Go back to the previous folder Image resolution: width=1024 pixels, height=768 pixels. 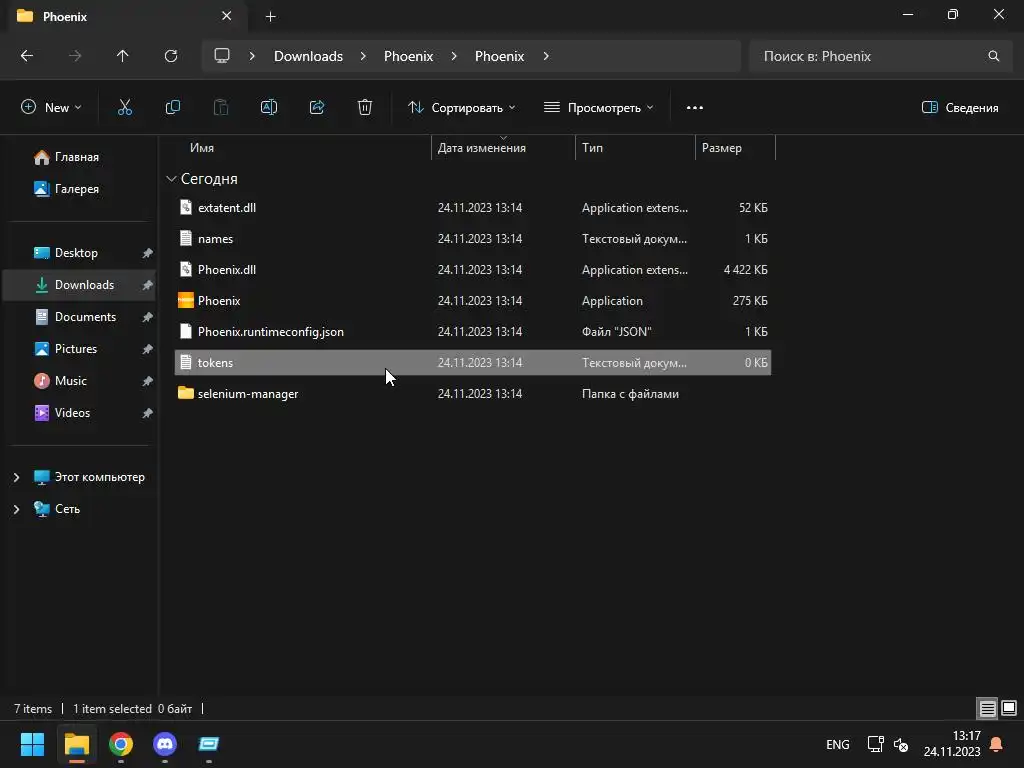27,56
